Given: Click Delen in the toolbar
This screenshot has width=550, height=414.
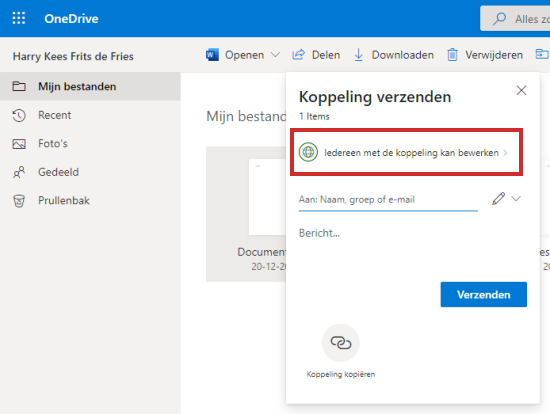Looking at the screenshot, I should 326,55.
